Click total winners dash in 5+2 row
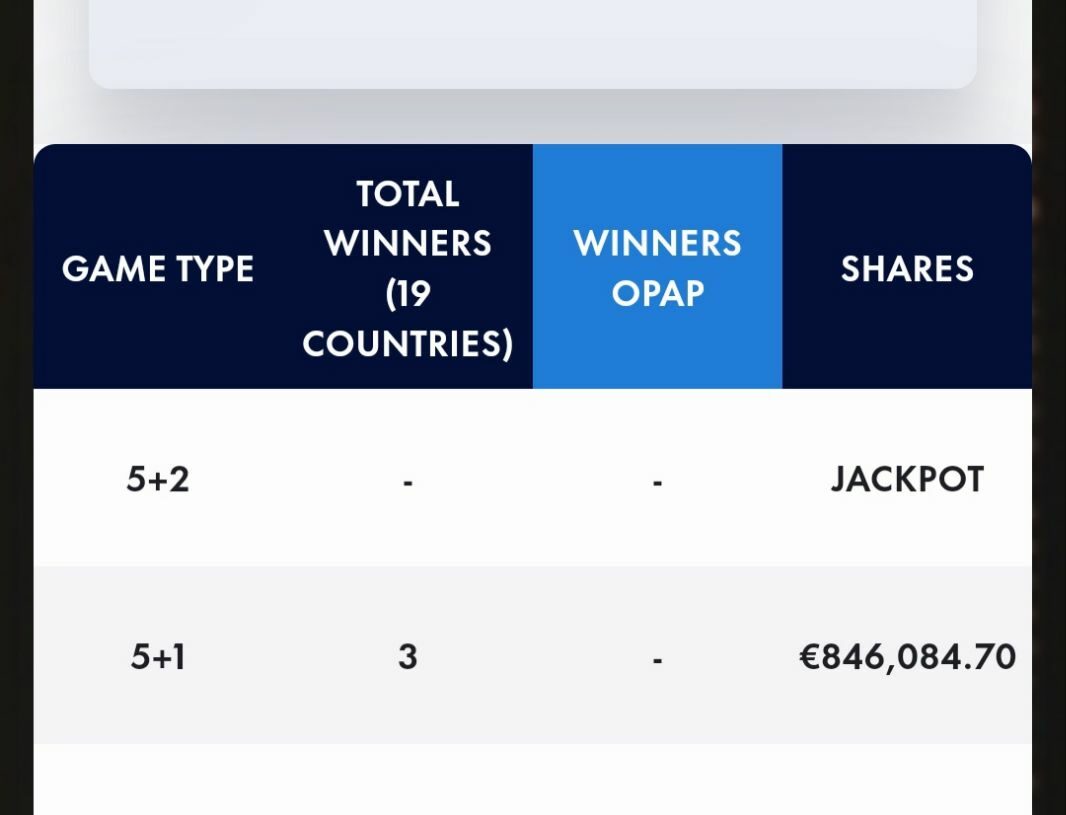This screenshot has height=815, width=1066. coord(408,482)
